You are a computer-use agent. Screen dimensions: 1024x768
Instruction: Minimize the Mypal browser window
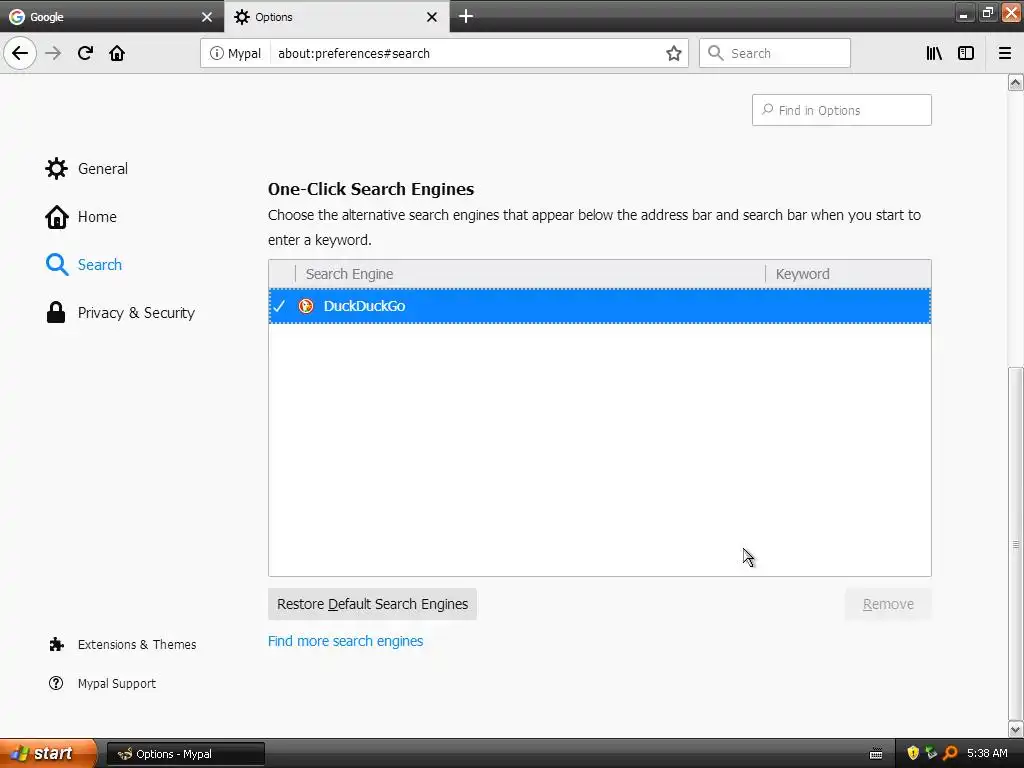pyautogui.click(x=964, y=13)
